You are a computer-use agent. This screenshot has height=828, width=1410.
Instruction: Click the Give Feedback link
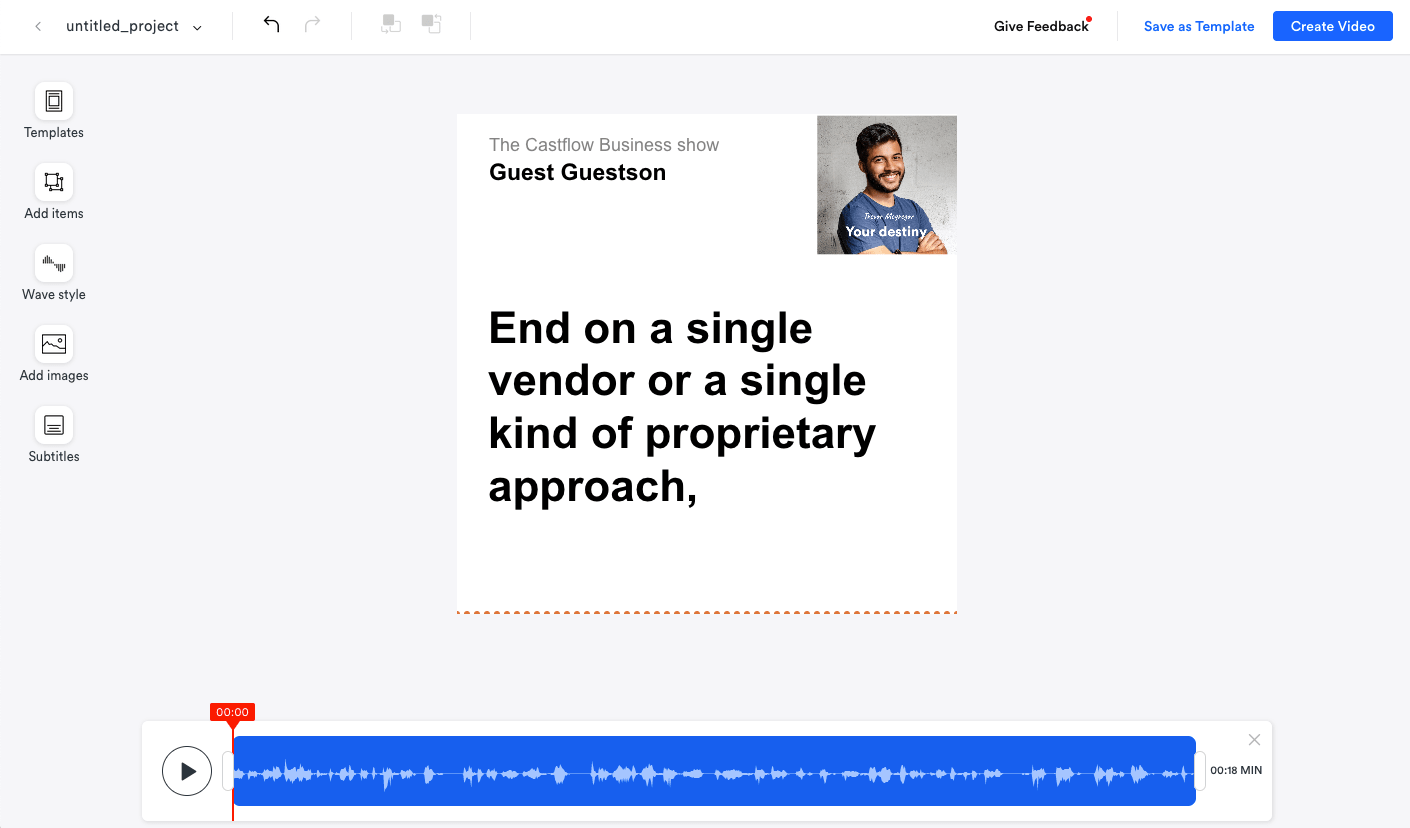pos(1041,27)
